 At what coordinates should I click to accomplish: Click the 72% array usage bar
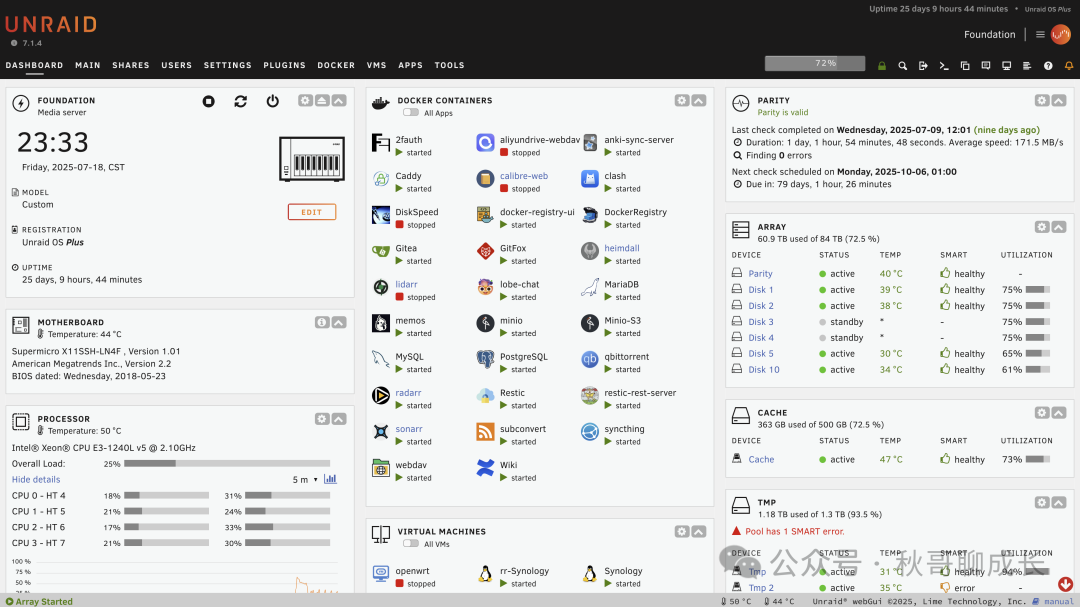coord(815,63)
